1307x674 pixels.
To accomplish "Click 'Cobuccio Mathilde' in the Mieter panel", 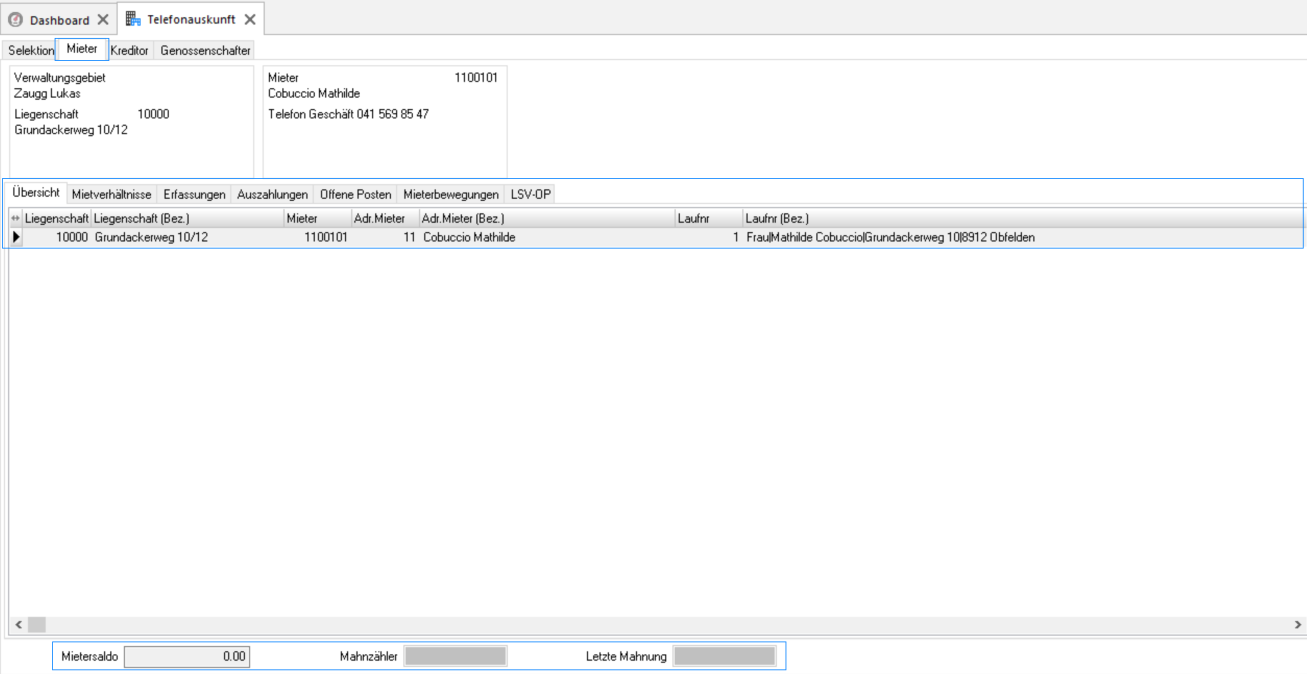I will click(314, 94).
